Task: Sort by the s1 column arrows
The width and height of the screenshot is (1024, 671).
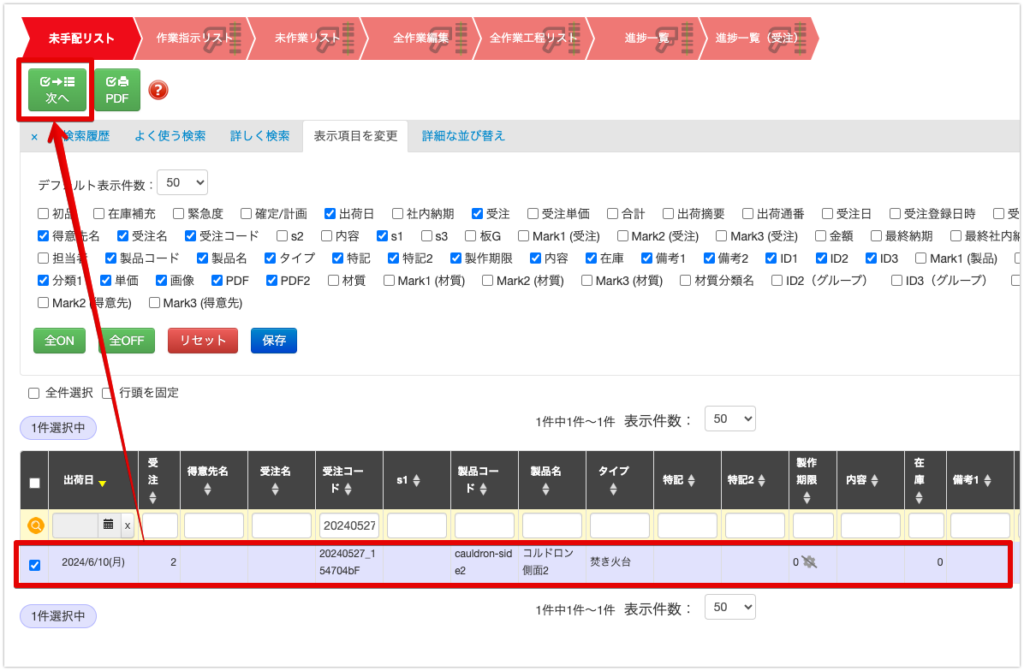Action: pyautogui.click(x=416, y=480)
